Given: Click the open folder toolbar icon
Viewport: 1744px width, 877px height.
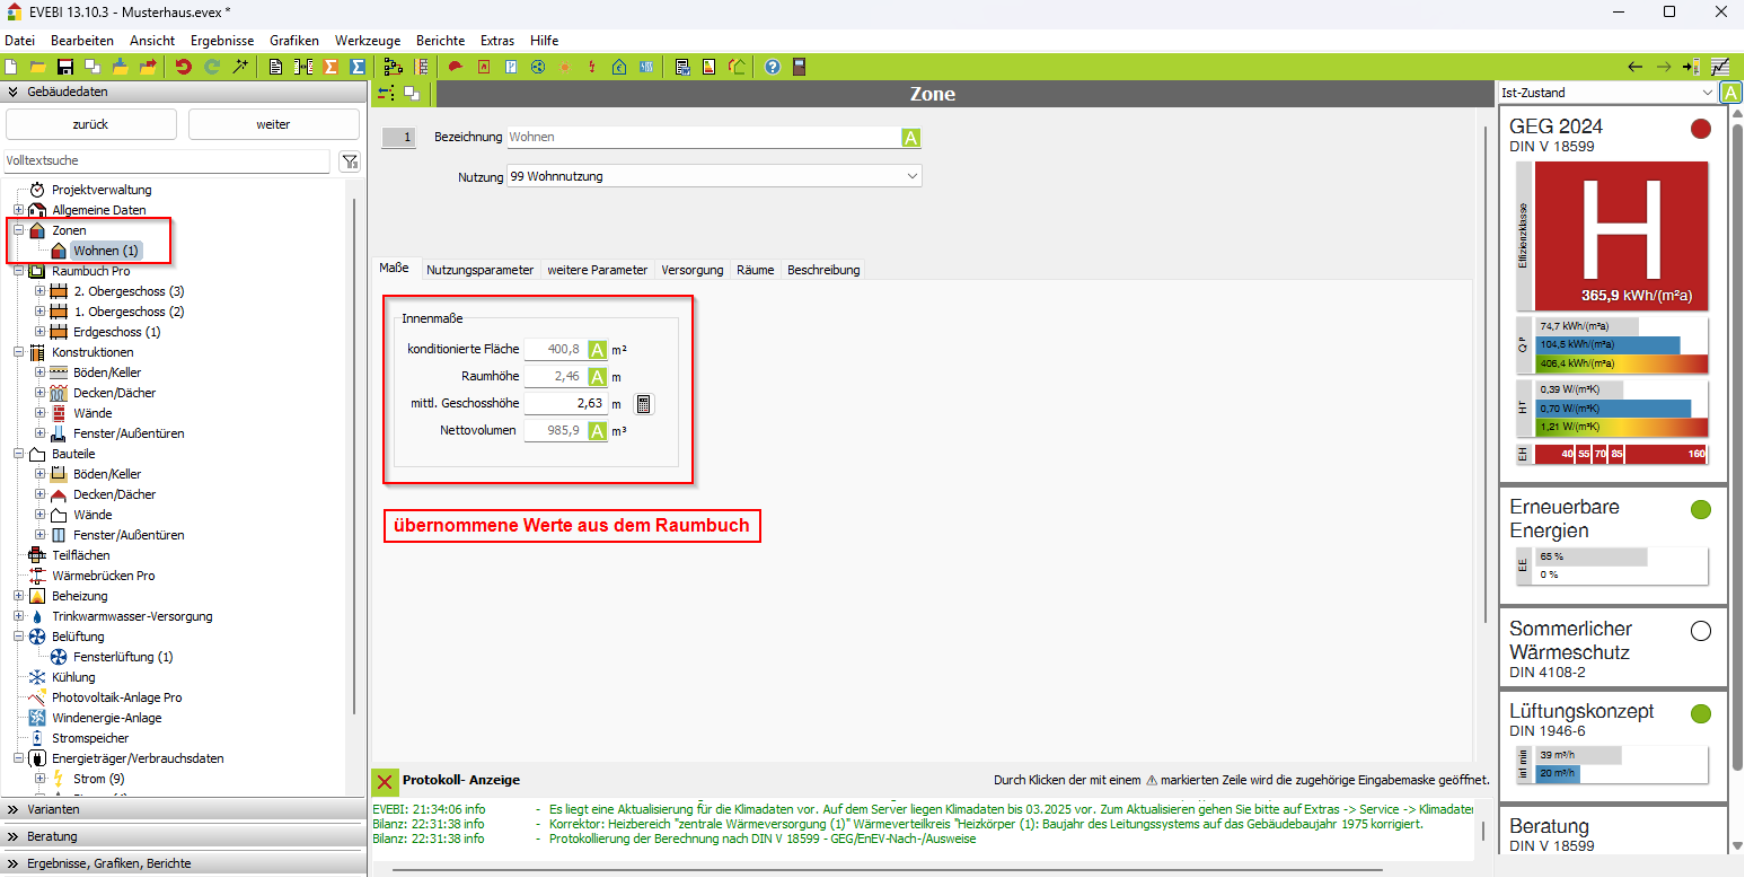Looking at the screenshot, I should pyautogui.click(x=37, y=67).
